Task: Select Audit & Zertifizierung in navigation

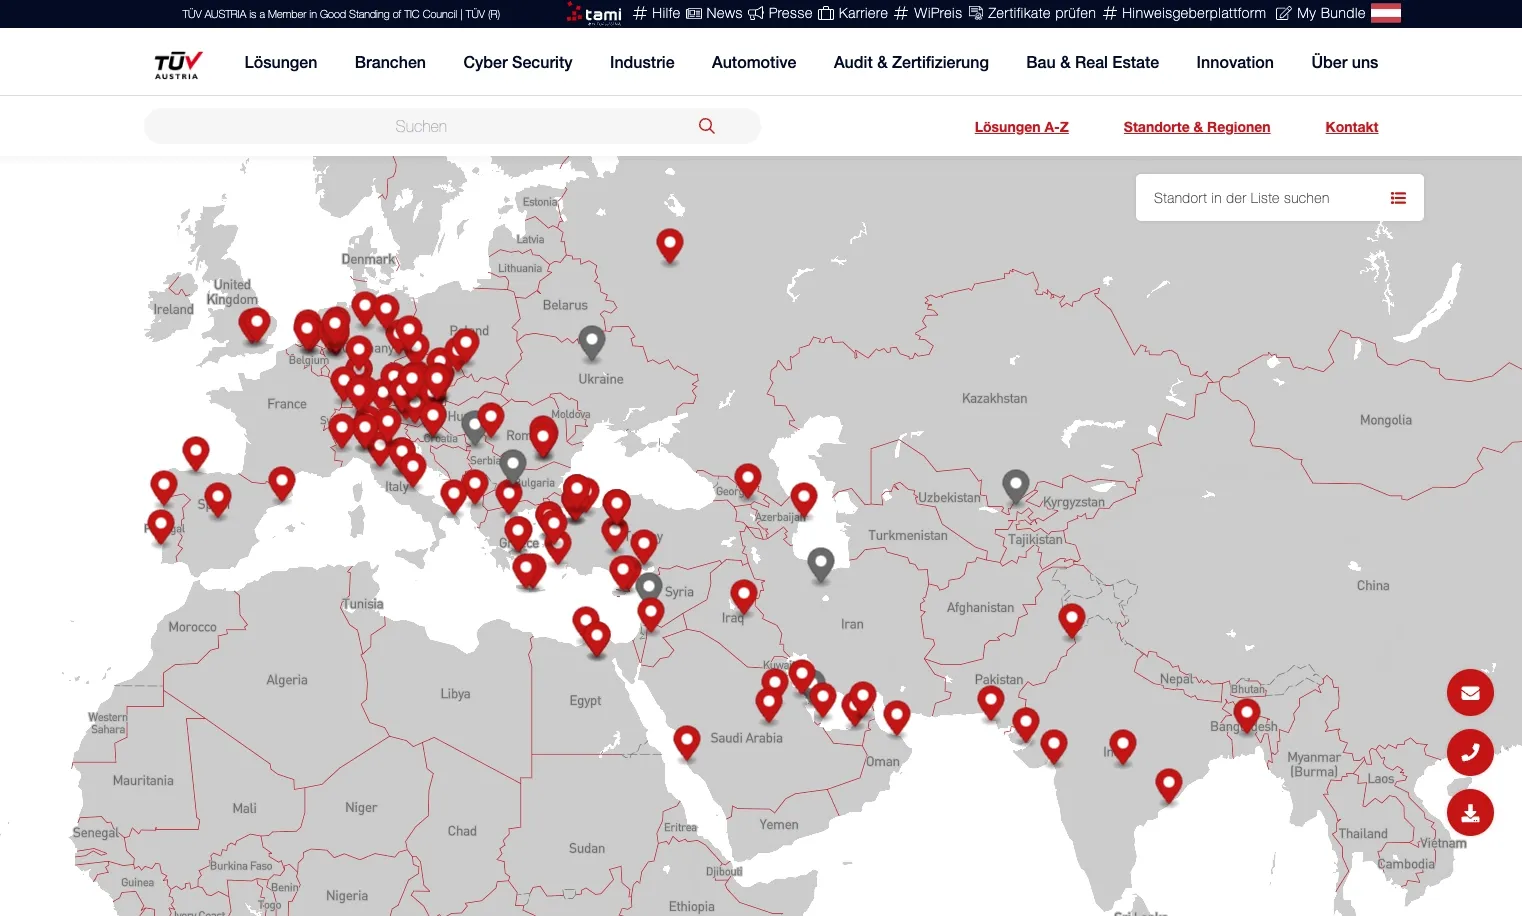Action: click(911, 62)
